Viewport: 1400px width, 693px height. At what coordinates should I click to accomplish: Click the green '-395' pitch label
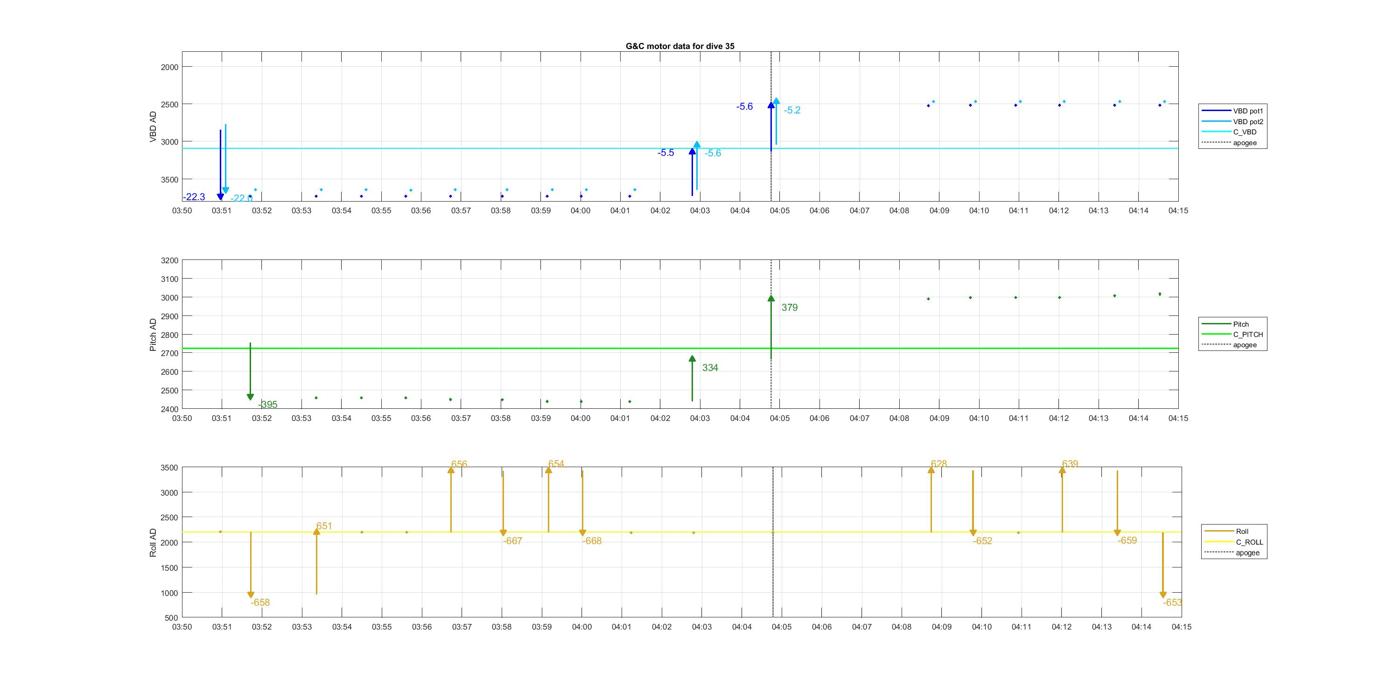[268, 405]
